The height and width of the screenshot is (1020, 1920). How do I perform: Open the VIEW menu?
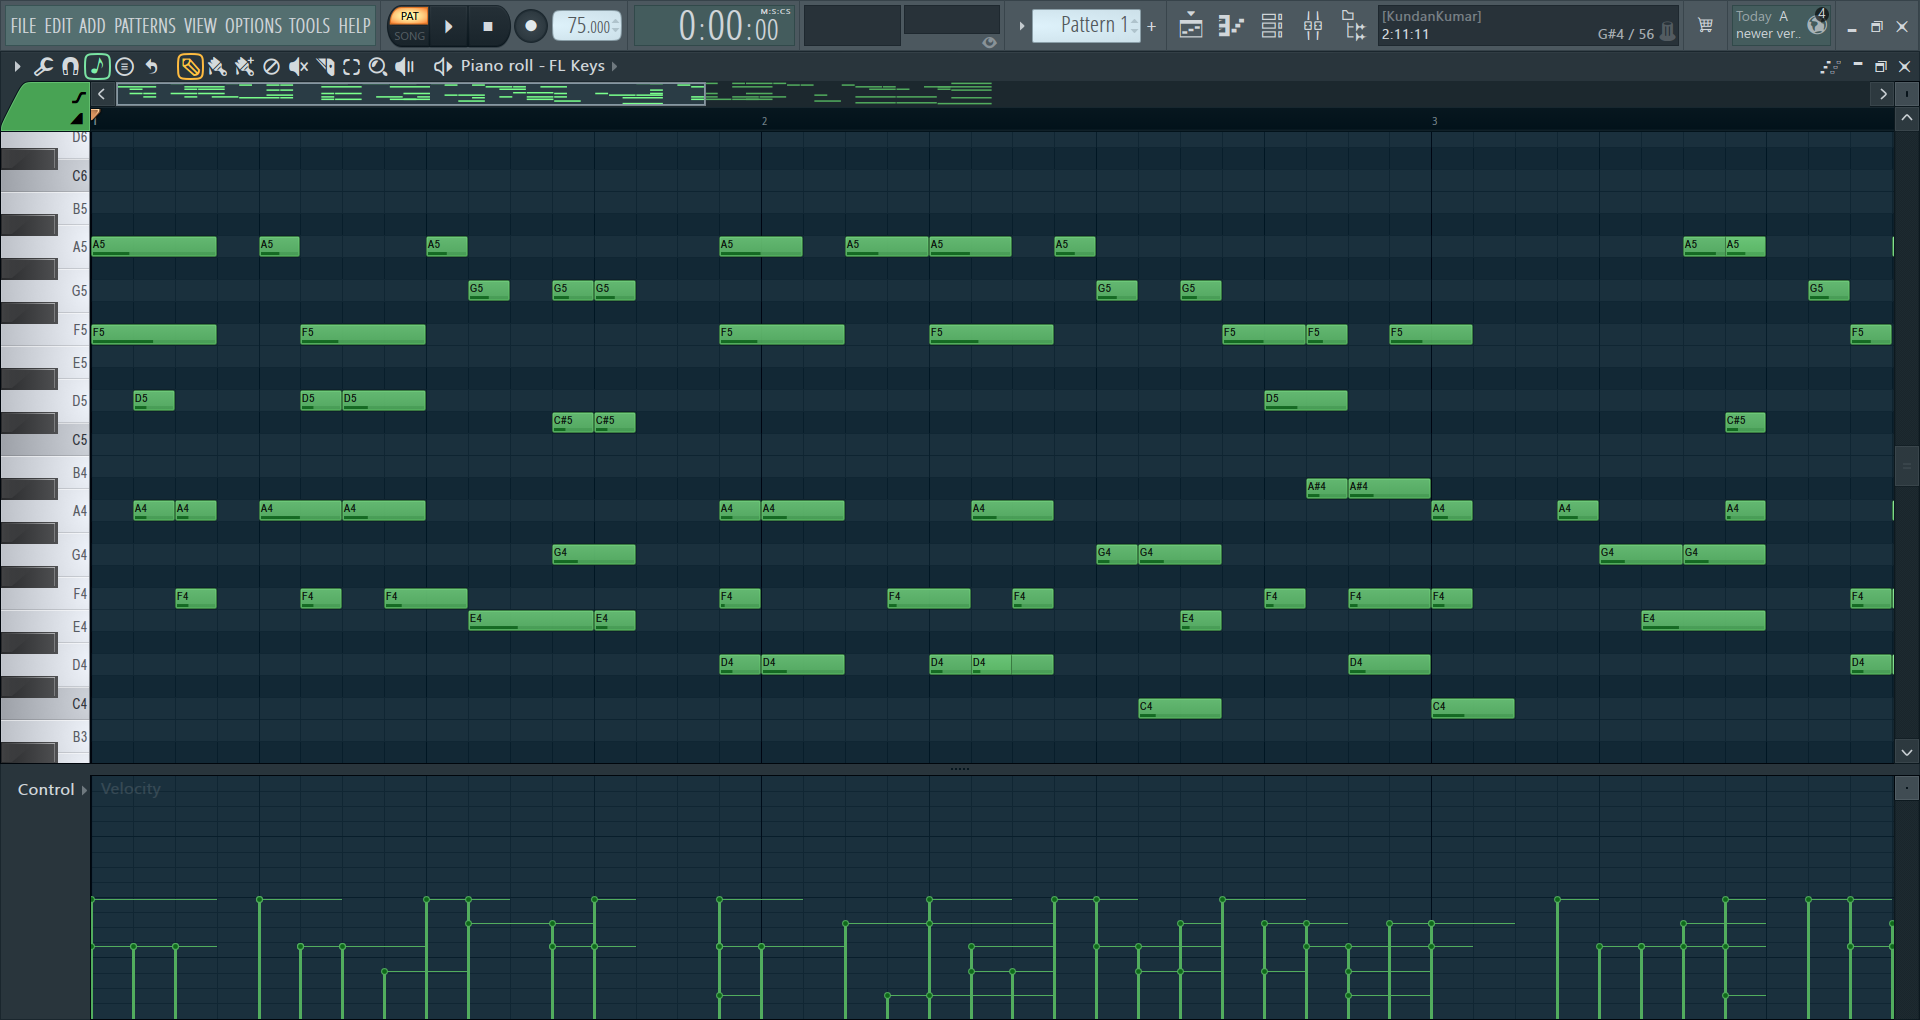200,26
